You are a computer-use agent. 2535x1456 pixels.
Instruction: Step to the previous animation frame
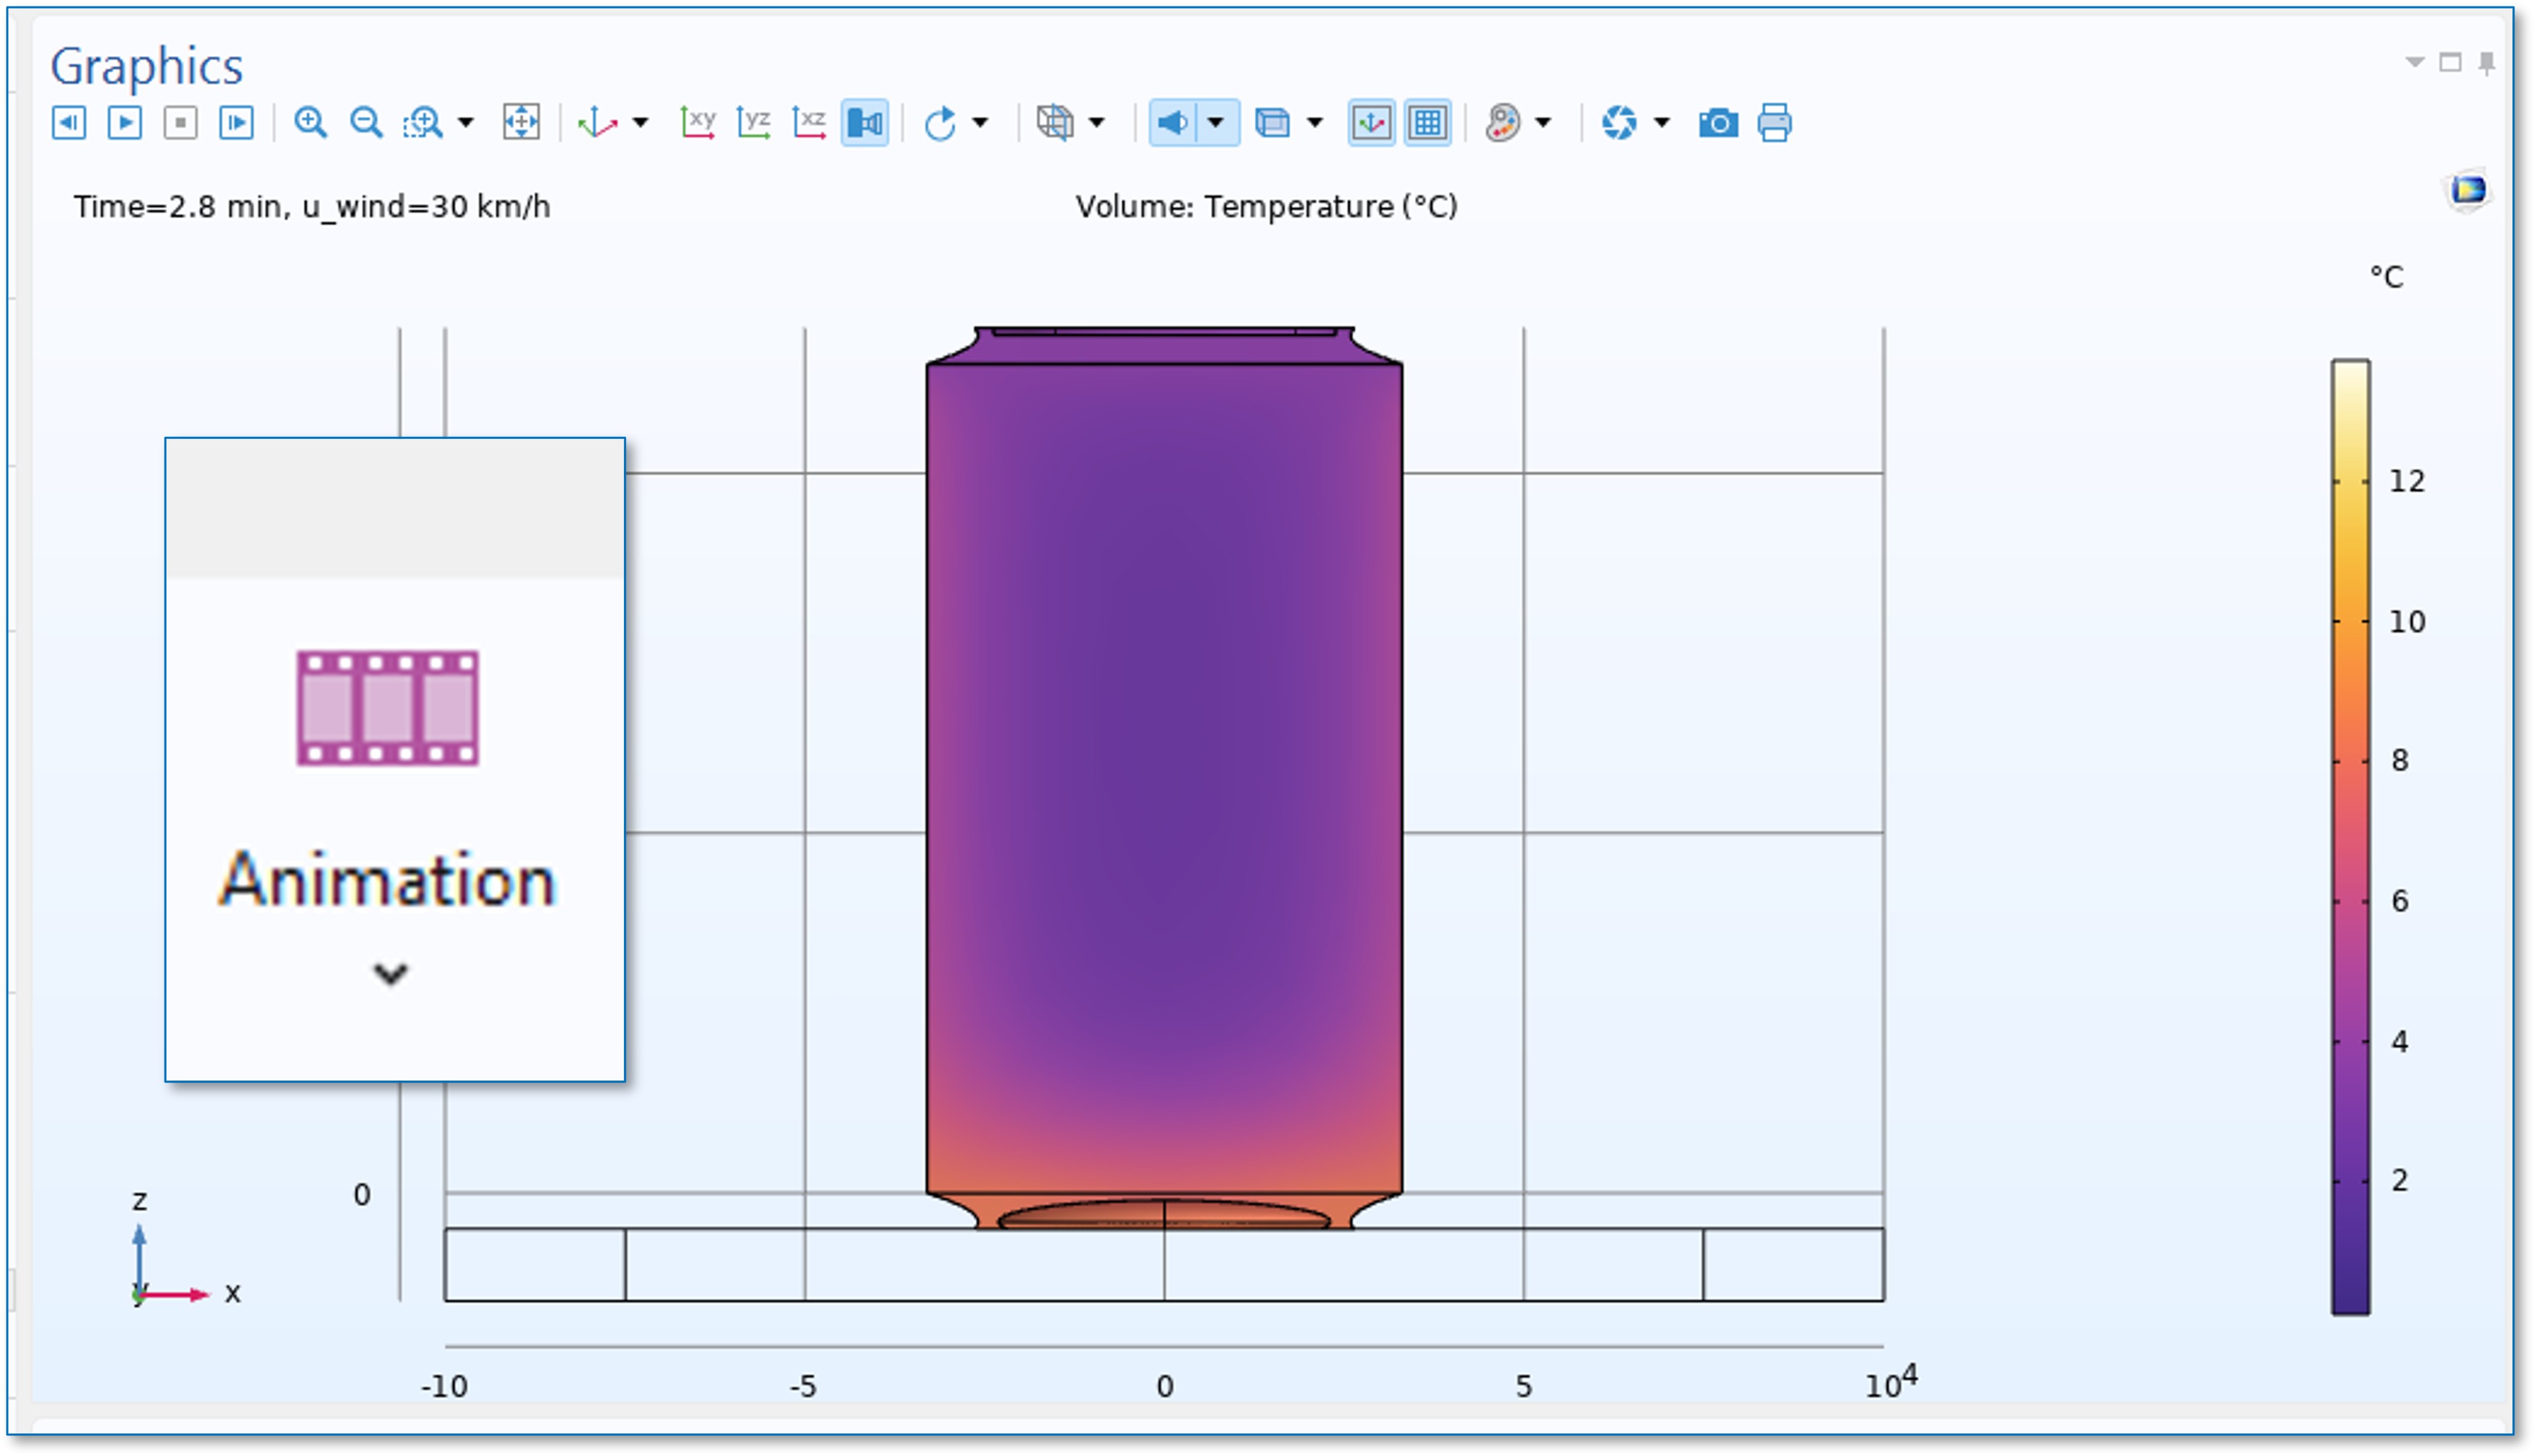69,123
